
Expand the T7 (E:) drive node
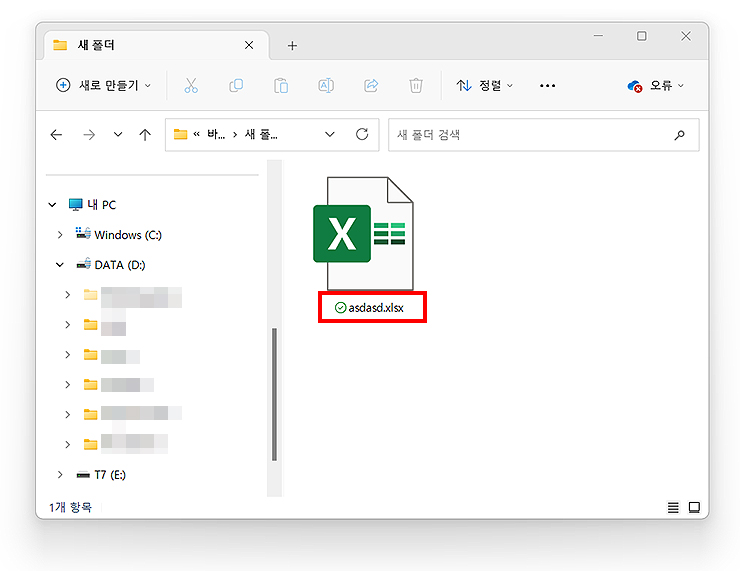click(x=60, y=475)
